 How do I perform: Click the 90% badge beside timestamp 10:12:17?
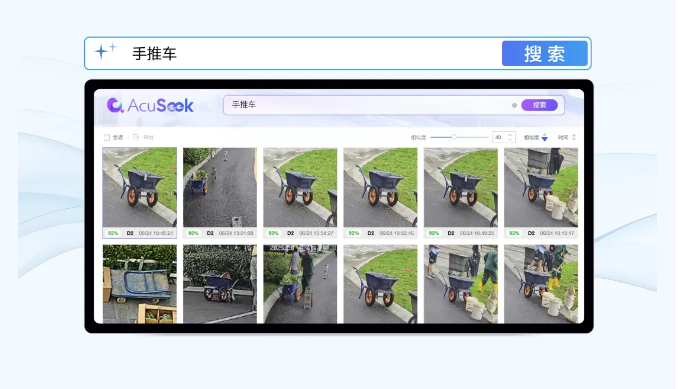coord(514,233)
